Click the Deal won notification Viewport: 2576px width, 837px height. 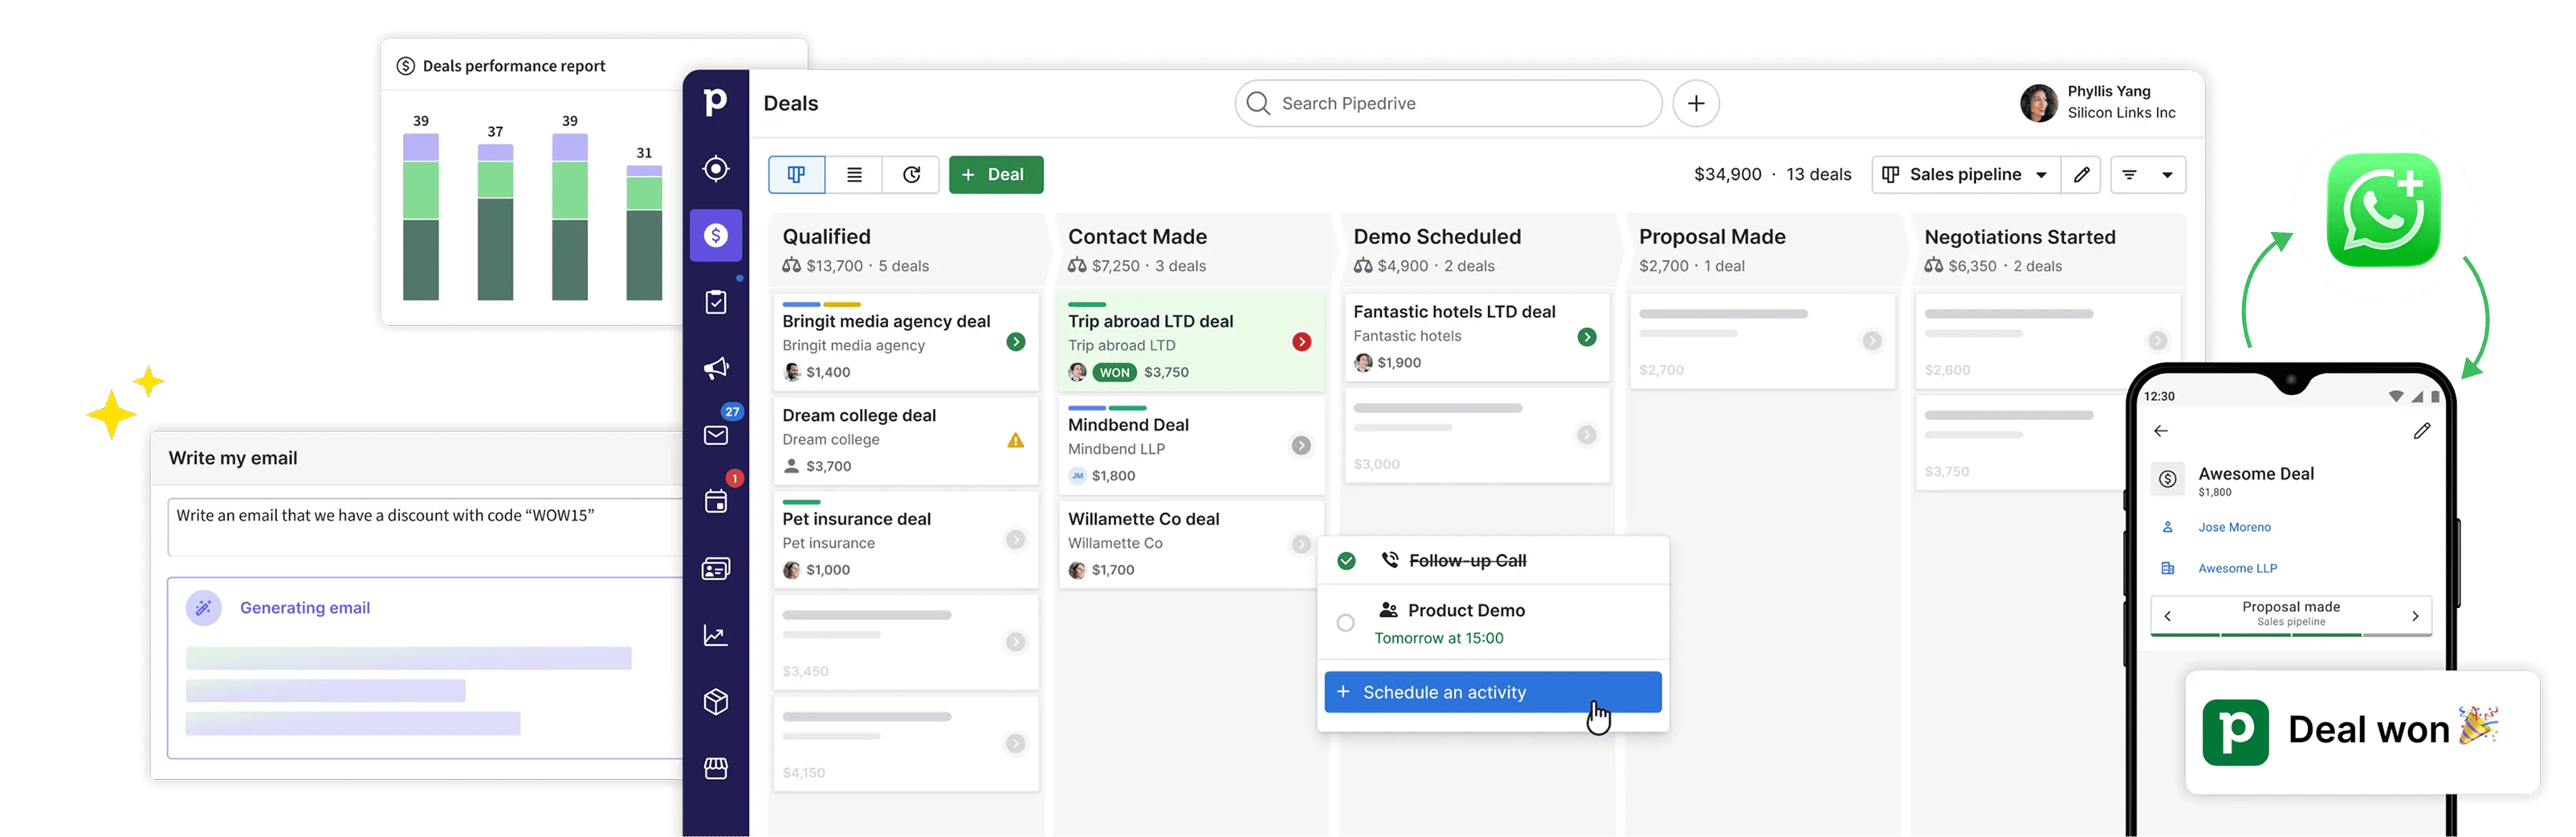tap(2361, 731)
